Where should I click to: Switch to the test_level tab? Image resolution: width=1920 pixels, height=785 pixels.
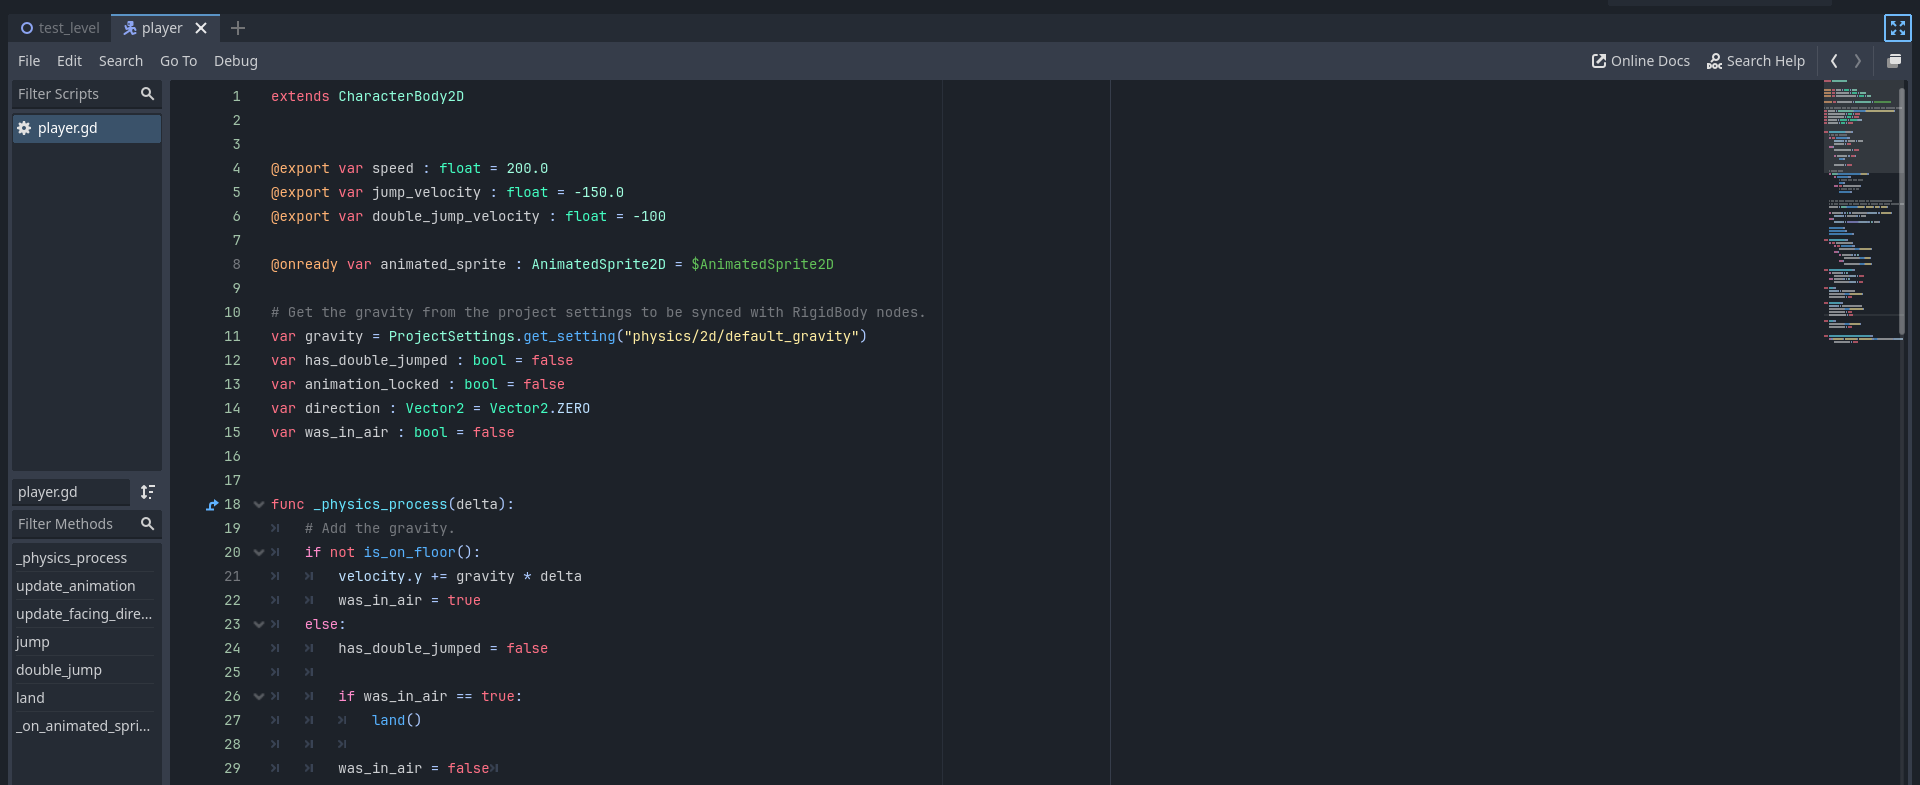60,28
